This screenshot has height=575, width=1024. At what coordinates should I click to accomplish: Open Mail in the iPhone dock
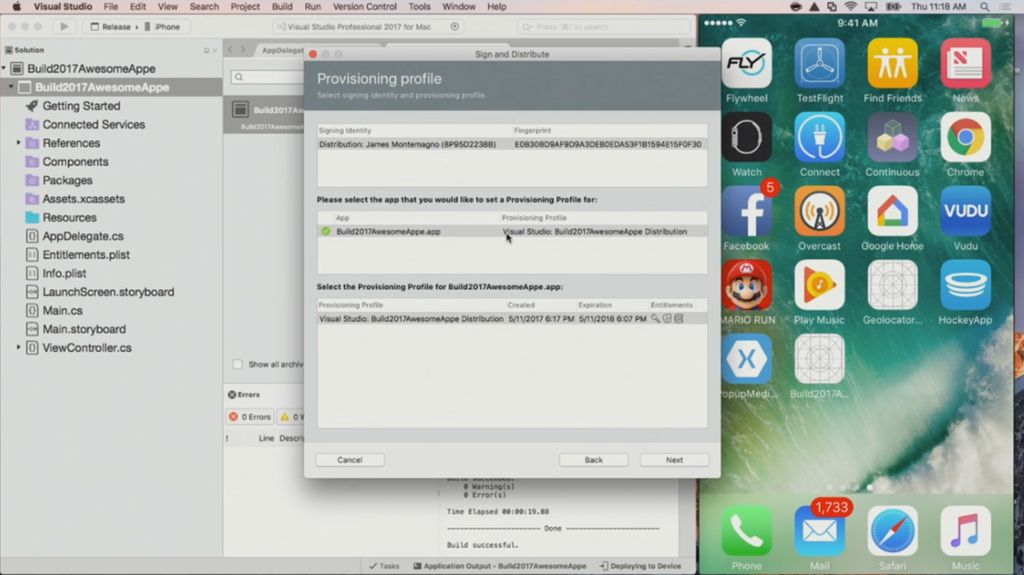click(x=820, y=531)
